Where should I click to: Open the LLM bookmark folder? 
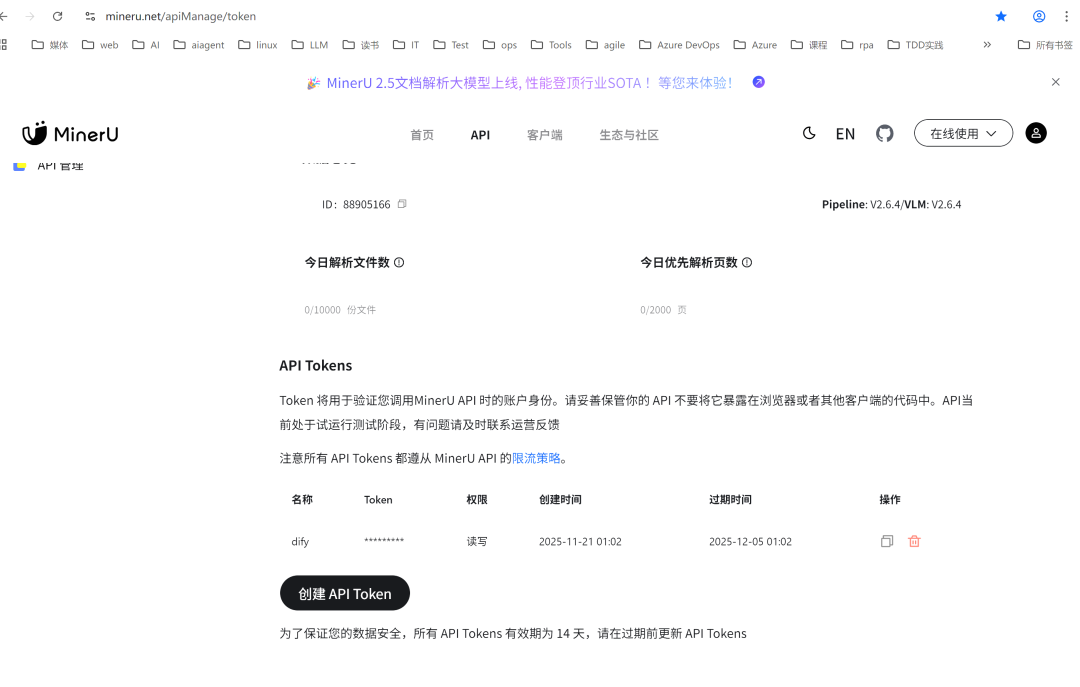309,45
